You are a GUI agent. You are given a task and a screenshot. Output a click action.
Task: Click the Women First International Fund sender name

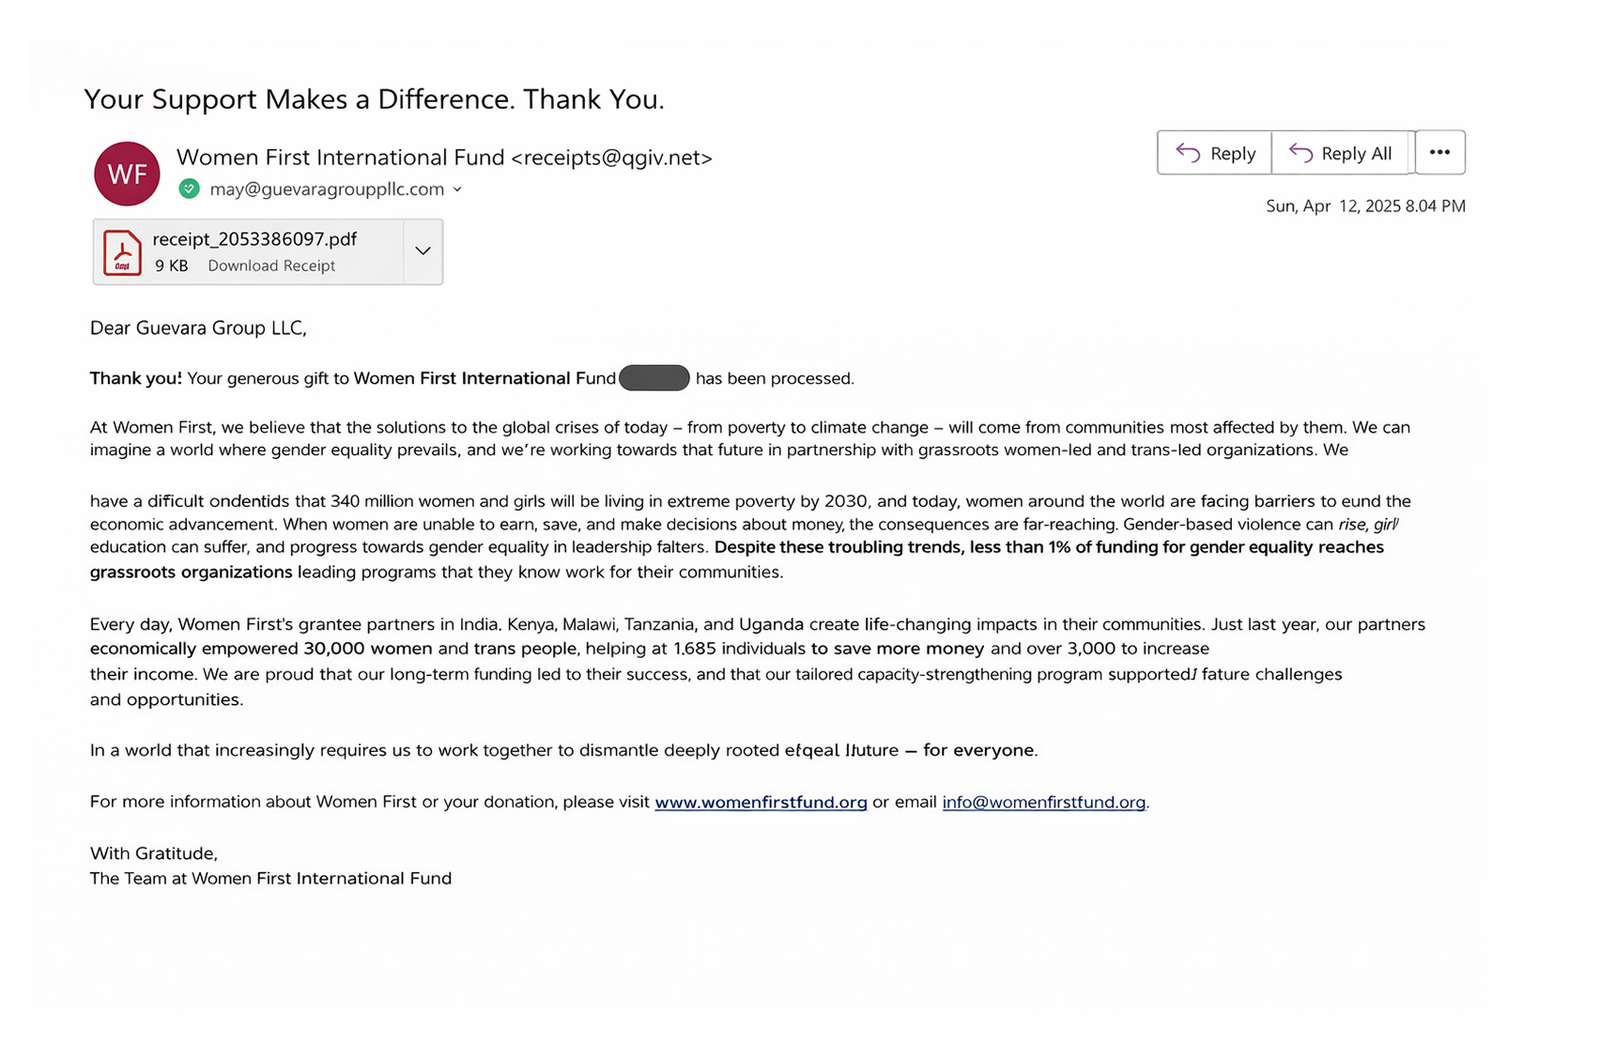click(x=340, y=158)
